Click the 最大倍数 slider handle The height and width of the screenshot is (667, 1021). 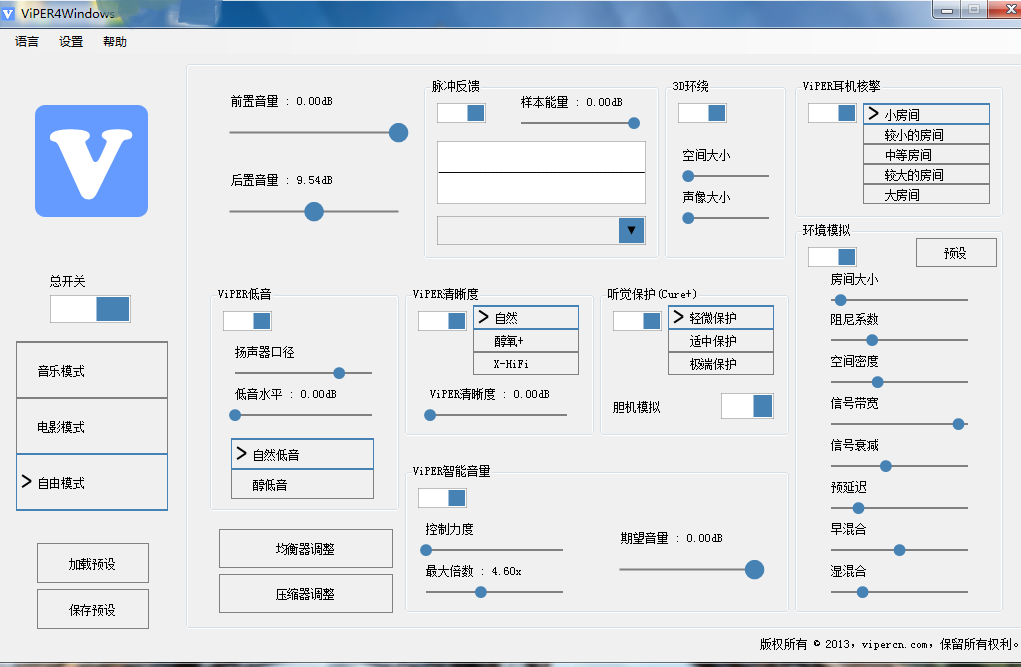click(481, 592)
